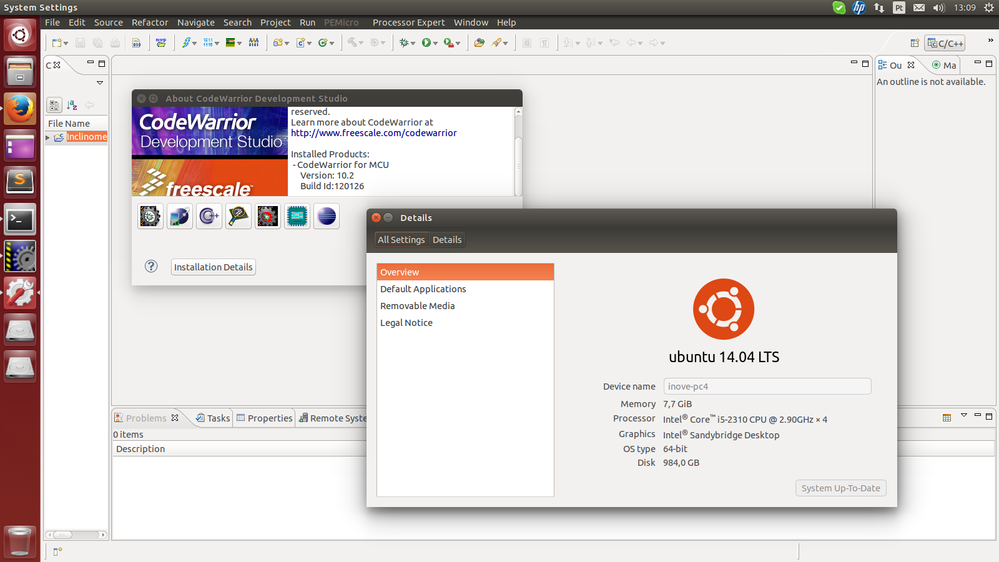Open the freescale.com/codewarrior link

373,133
